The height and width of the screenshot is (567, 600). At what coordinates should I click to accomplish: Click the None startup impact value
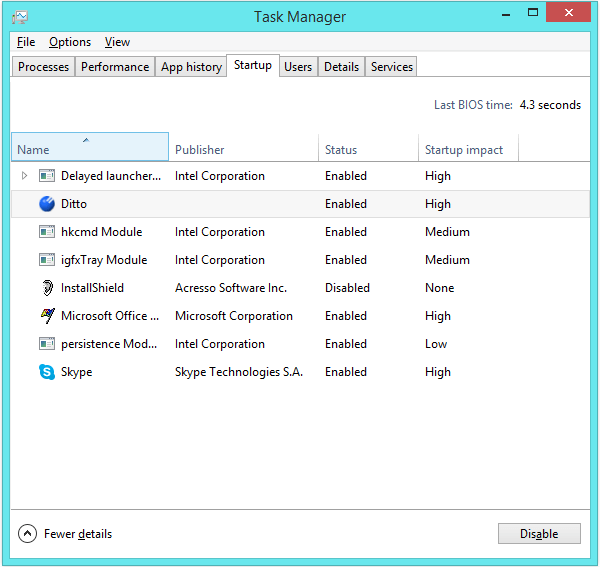[x=439, y=288]
